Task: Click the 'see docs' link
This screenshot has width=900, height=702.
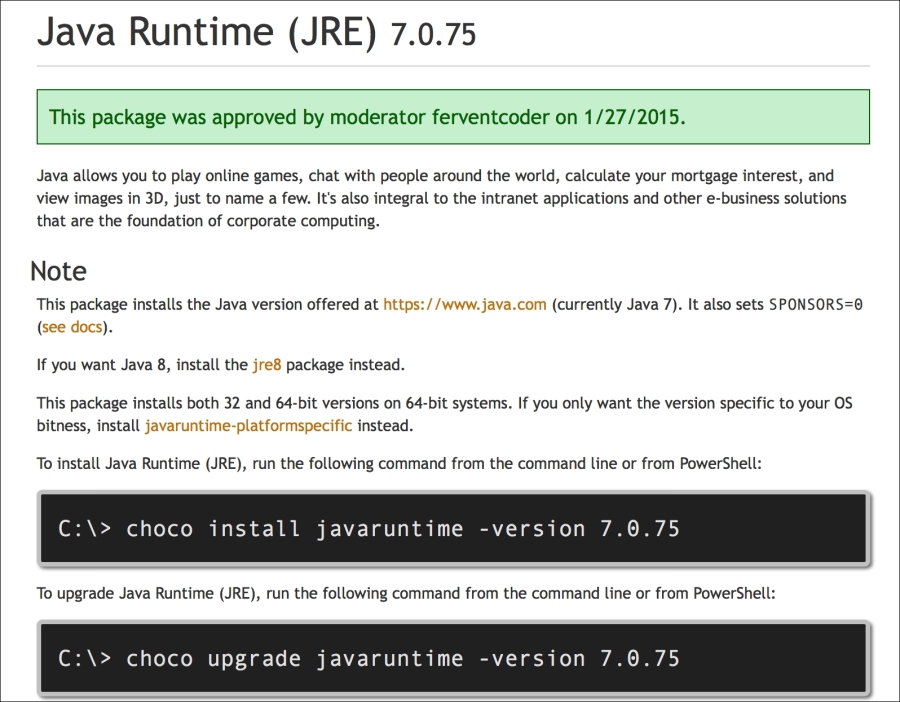Action: tap(71, 327)
